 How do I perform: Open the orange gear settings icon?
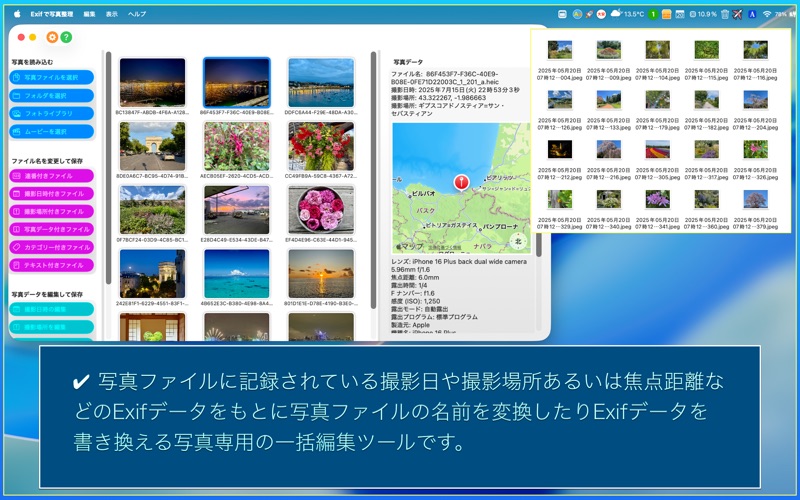[52, 37]
